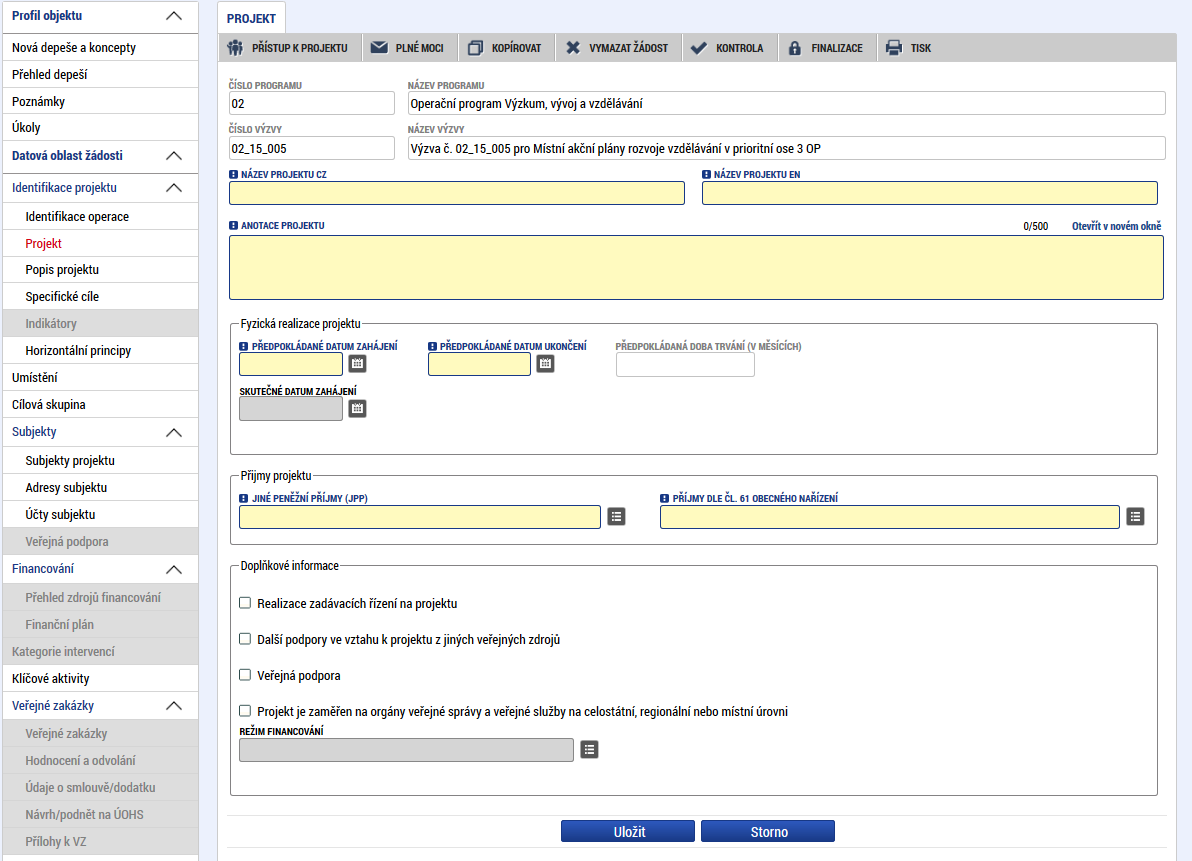Click info icon beside Anotace projektu
Screen dimensions: 1192x861
(233, 226)
